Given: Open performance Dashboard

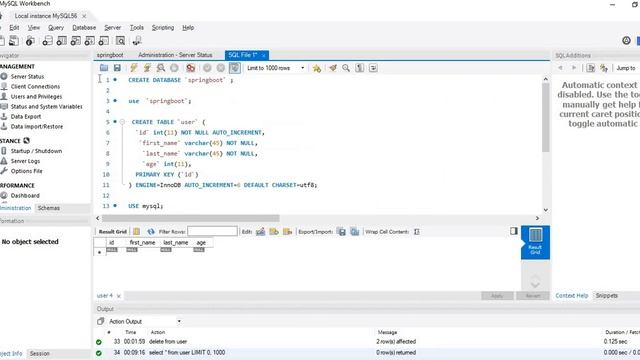Looking at the screenshot, I should 25,196.
